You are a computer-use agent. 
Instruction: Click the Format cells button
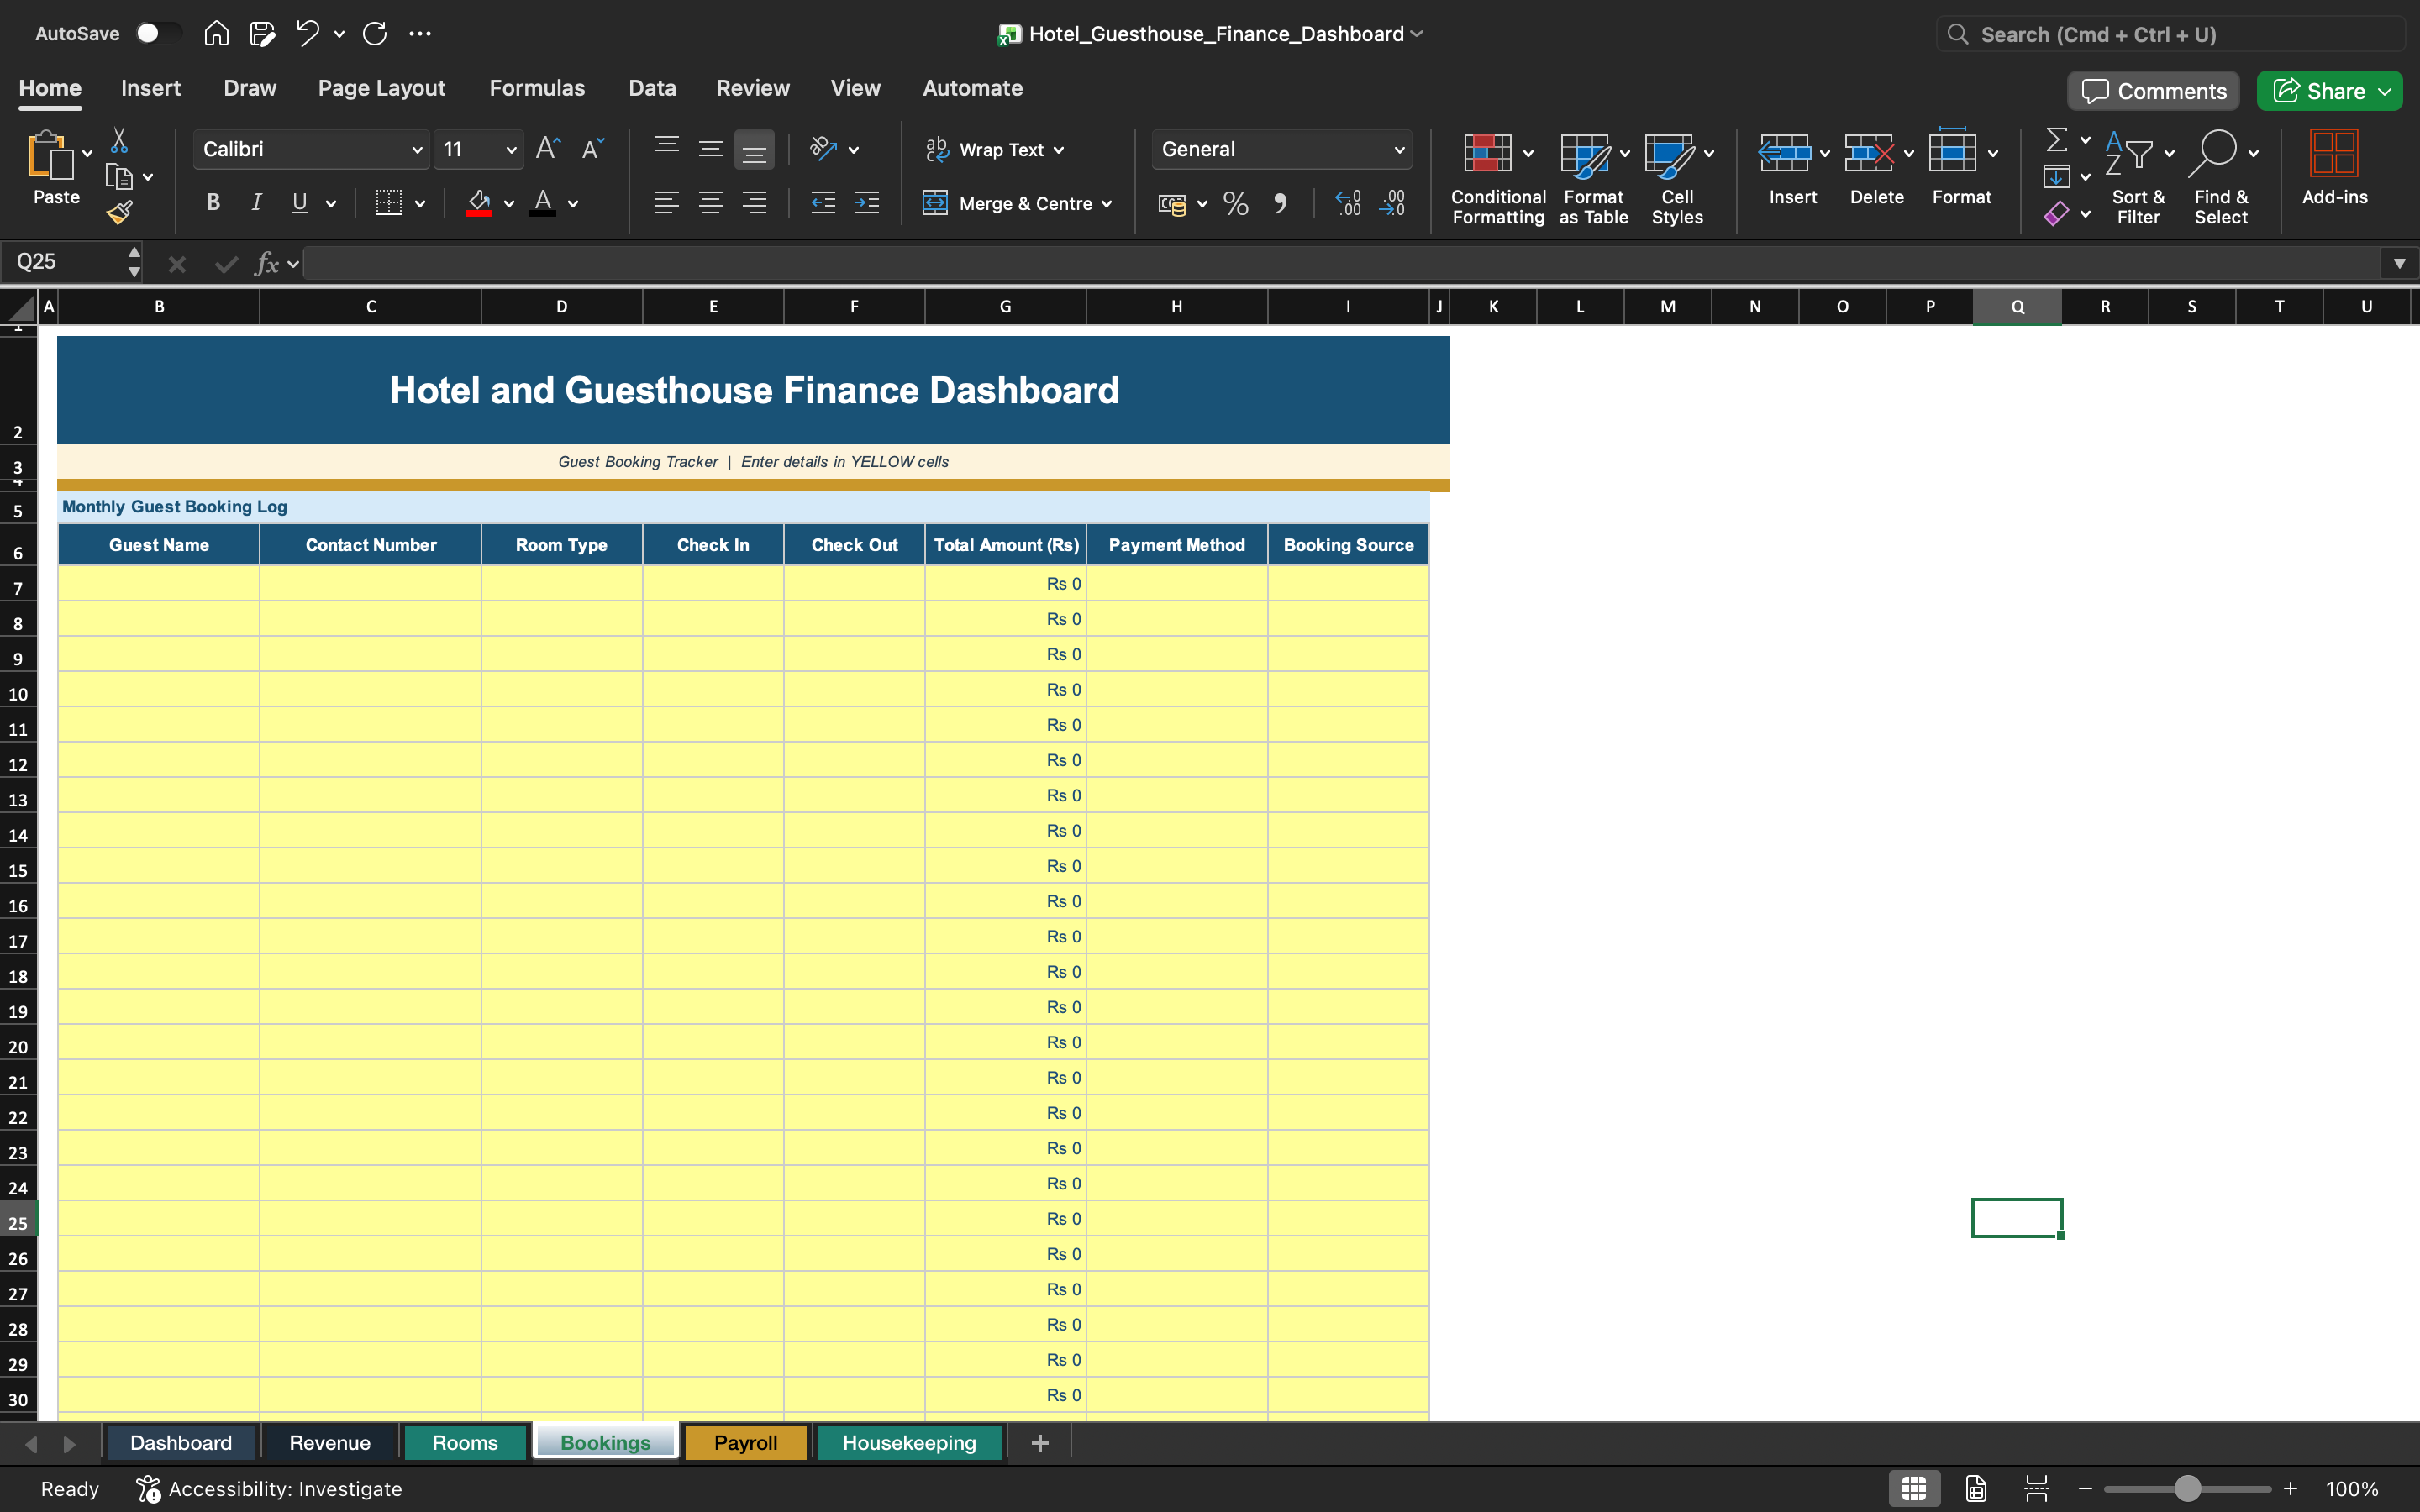pyautogui.click(x=1961, y=168)
